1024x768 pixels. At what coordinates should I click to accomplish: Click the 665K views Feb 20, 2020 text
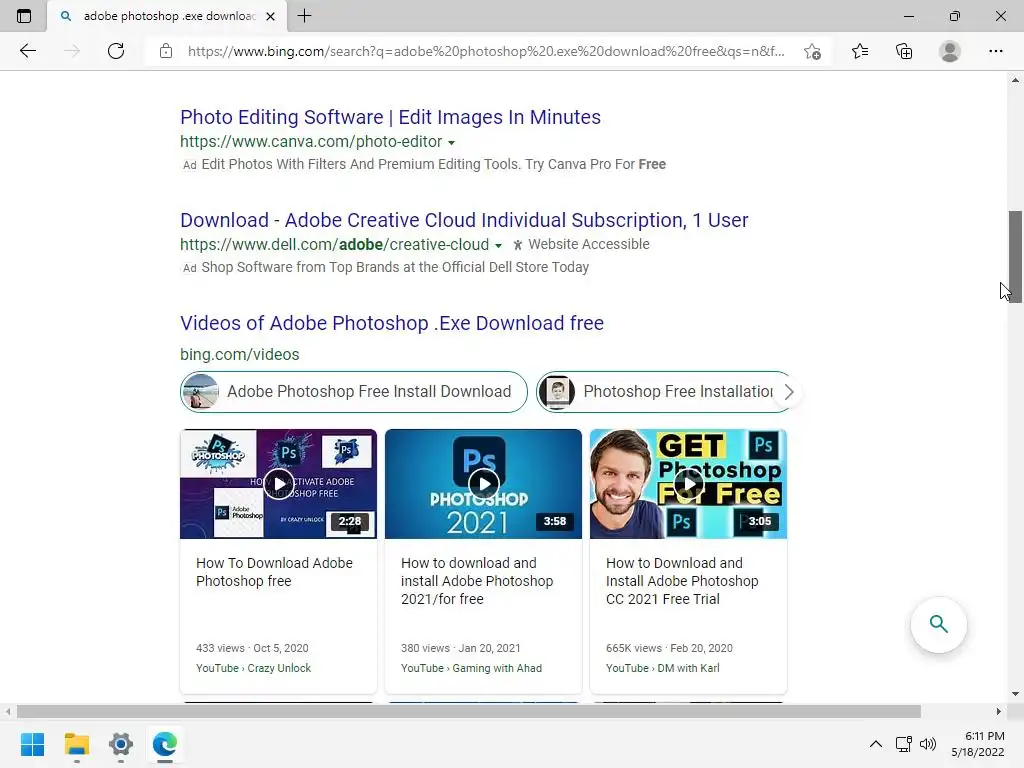pos(669,648)
